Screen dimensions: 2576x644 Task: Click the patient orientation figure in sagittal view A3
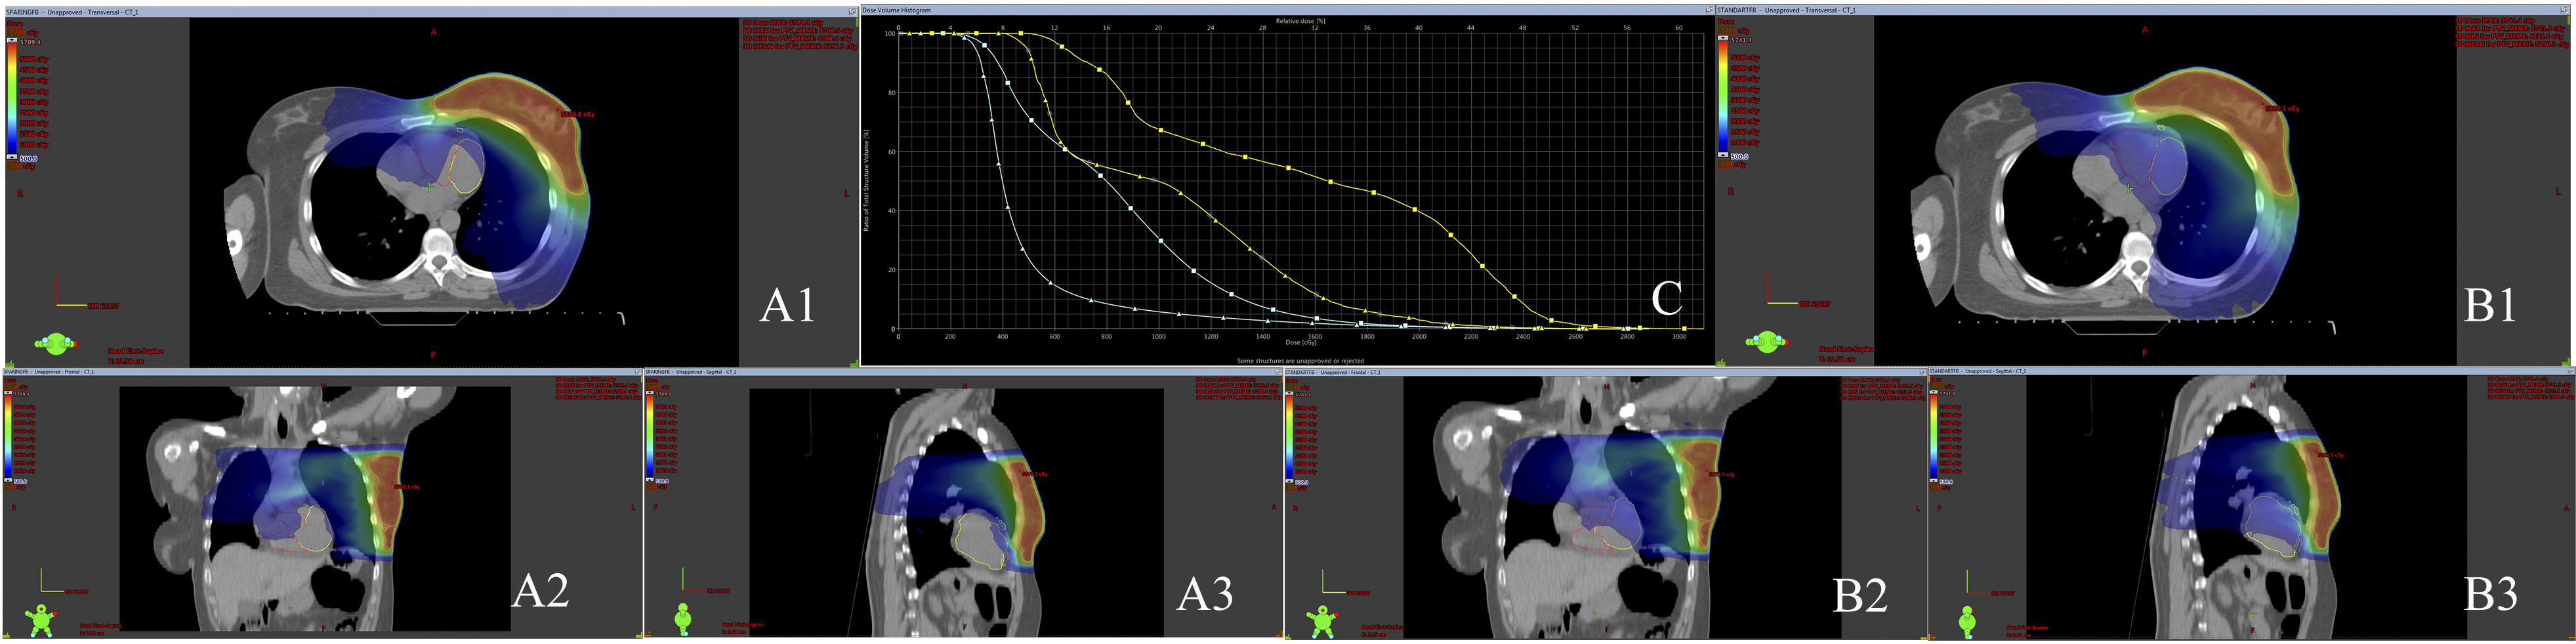[x=683, y=619]
